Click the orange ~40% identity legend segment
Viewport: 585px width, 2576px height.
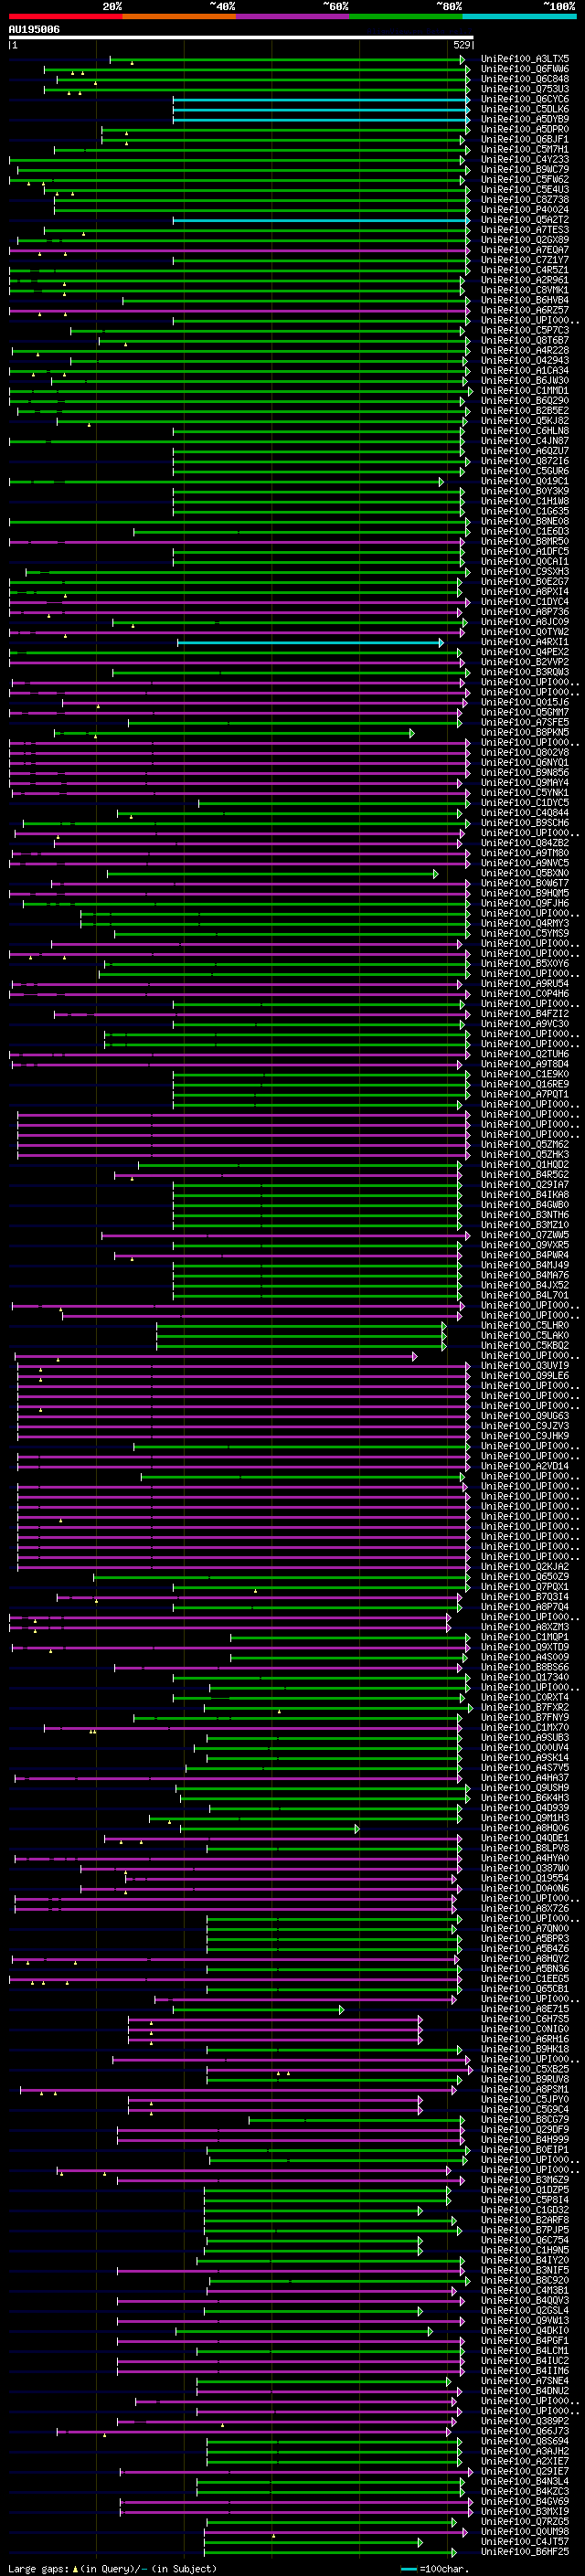(179, 17)
